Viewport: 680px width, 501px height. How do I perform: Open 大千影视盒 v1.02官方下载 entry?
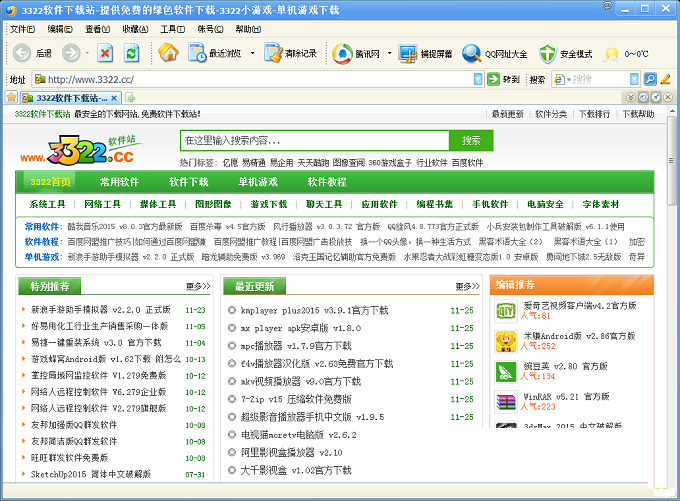[x=296, y=470]
